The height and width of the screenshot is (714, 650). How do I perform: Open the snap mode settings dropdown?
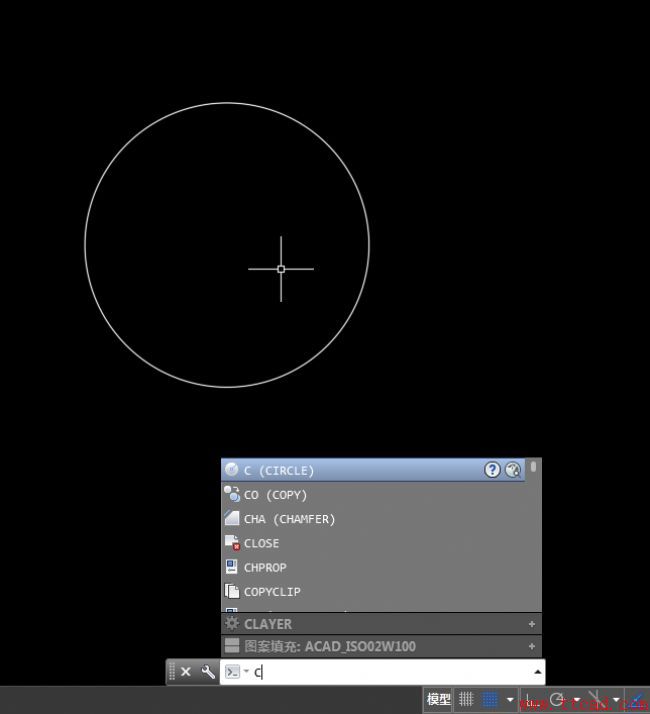pyautogui.click(x=510, y=699)
